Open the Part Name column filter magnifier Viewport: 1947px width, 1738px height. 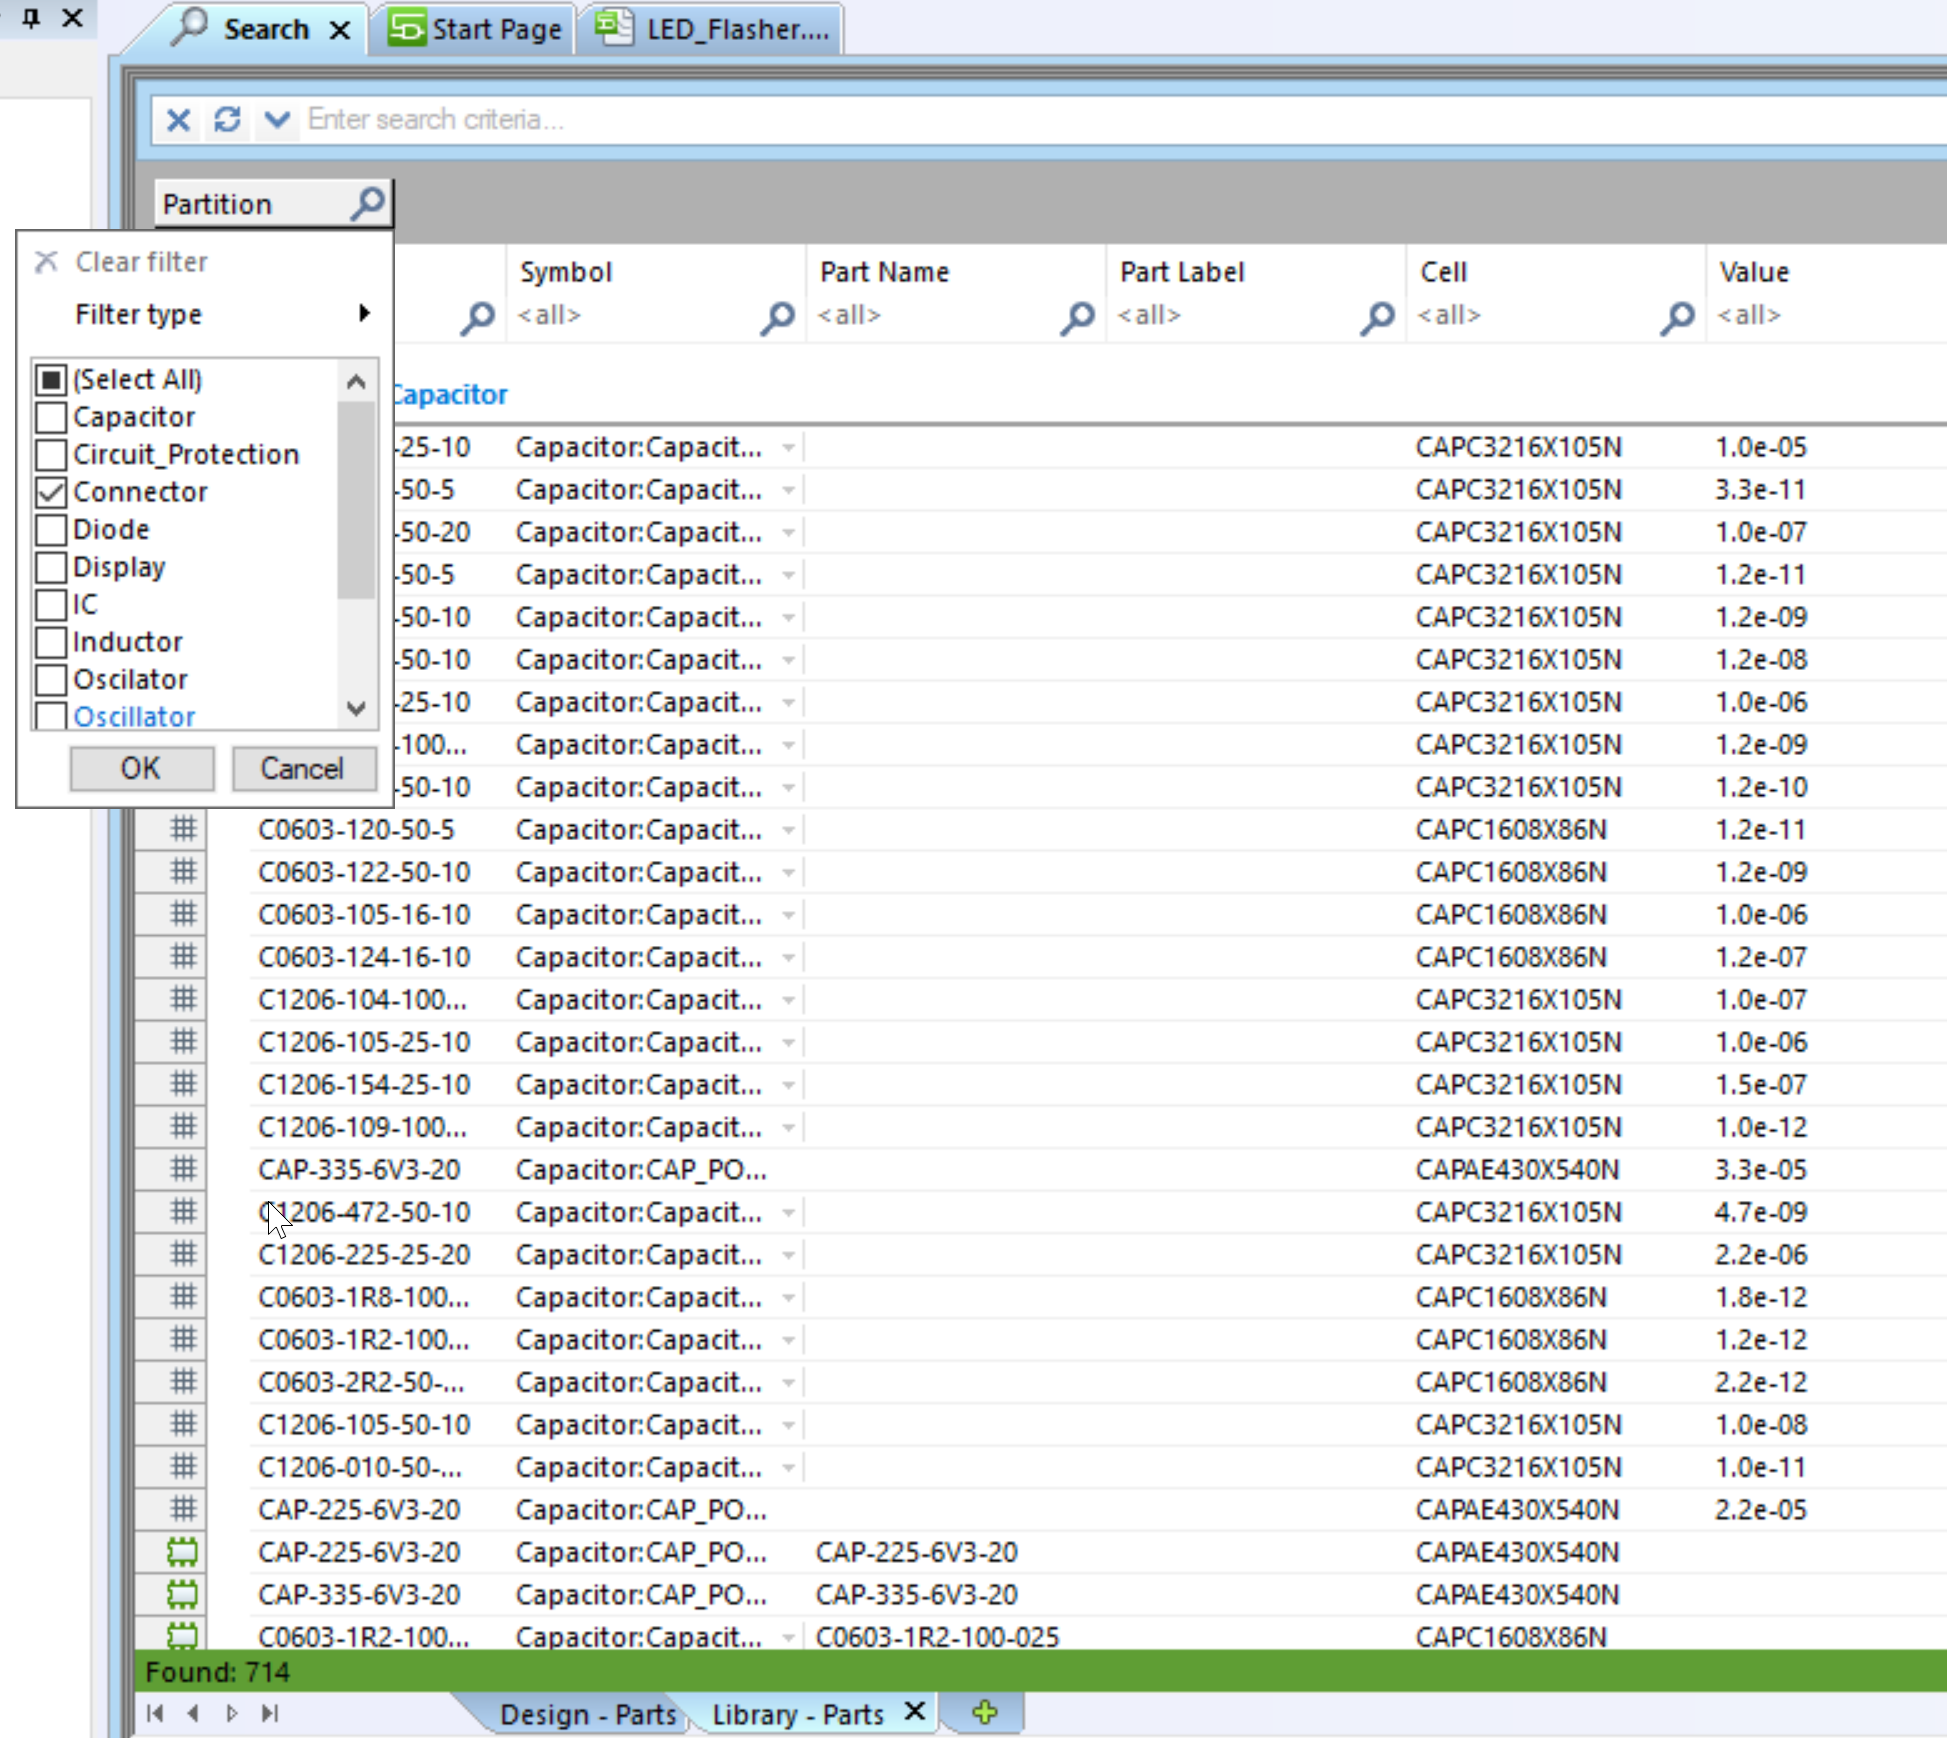(1077, 317)
